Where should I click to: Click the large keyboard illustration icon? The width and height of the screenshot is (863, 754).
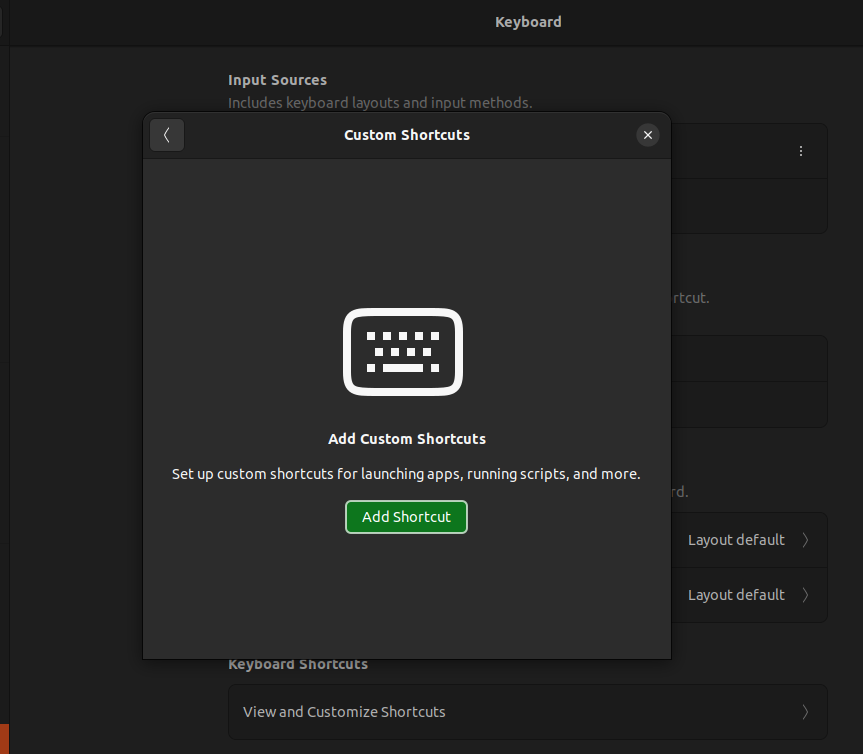[x=404, y=352]
